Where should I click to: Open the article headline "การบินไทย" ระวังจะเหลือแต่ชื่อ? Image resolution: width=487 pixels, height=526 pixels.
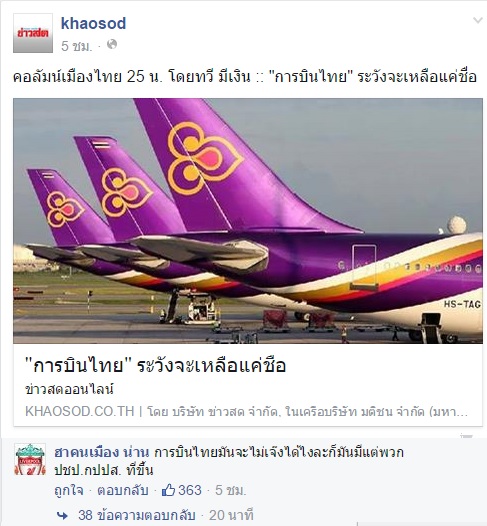click(x=156, y=365)
